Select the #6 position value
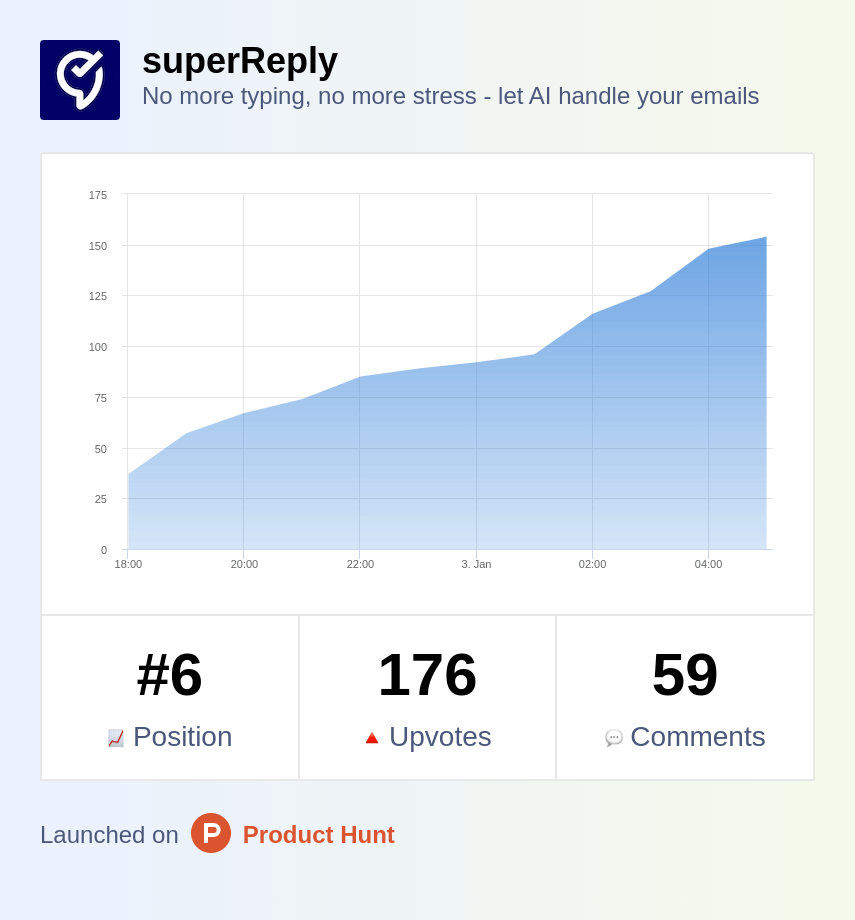Image resolution: width=855 pixels, height=920 pixels. (x=170, y=675)
